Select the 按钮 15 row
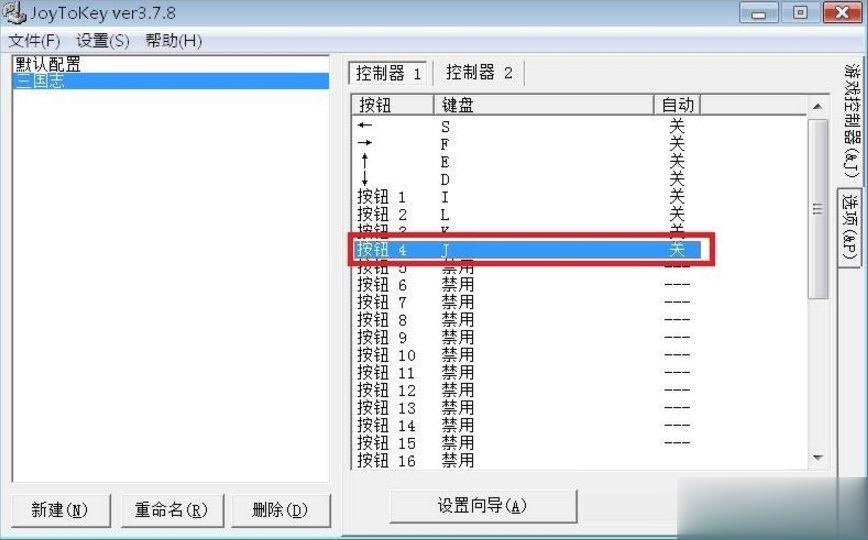Viewport: 868px width, 540px height. (x=527, y=443)
